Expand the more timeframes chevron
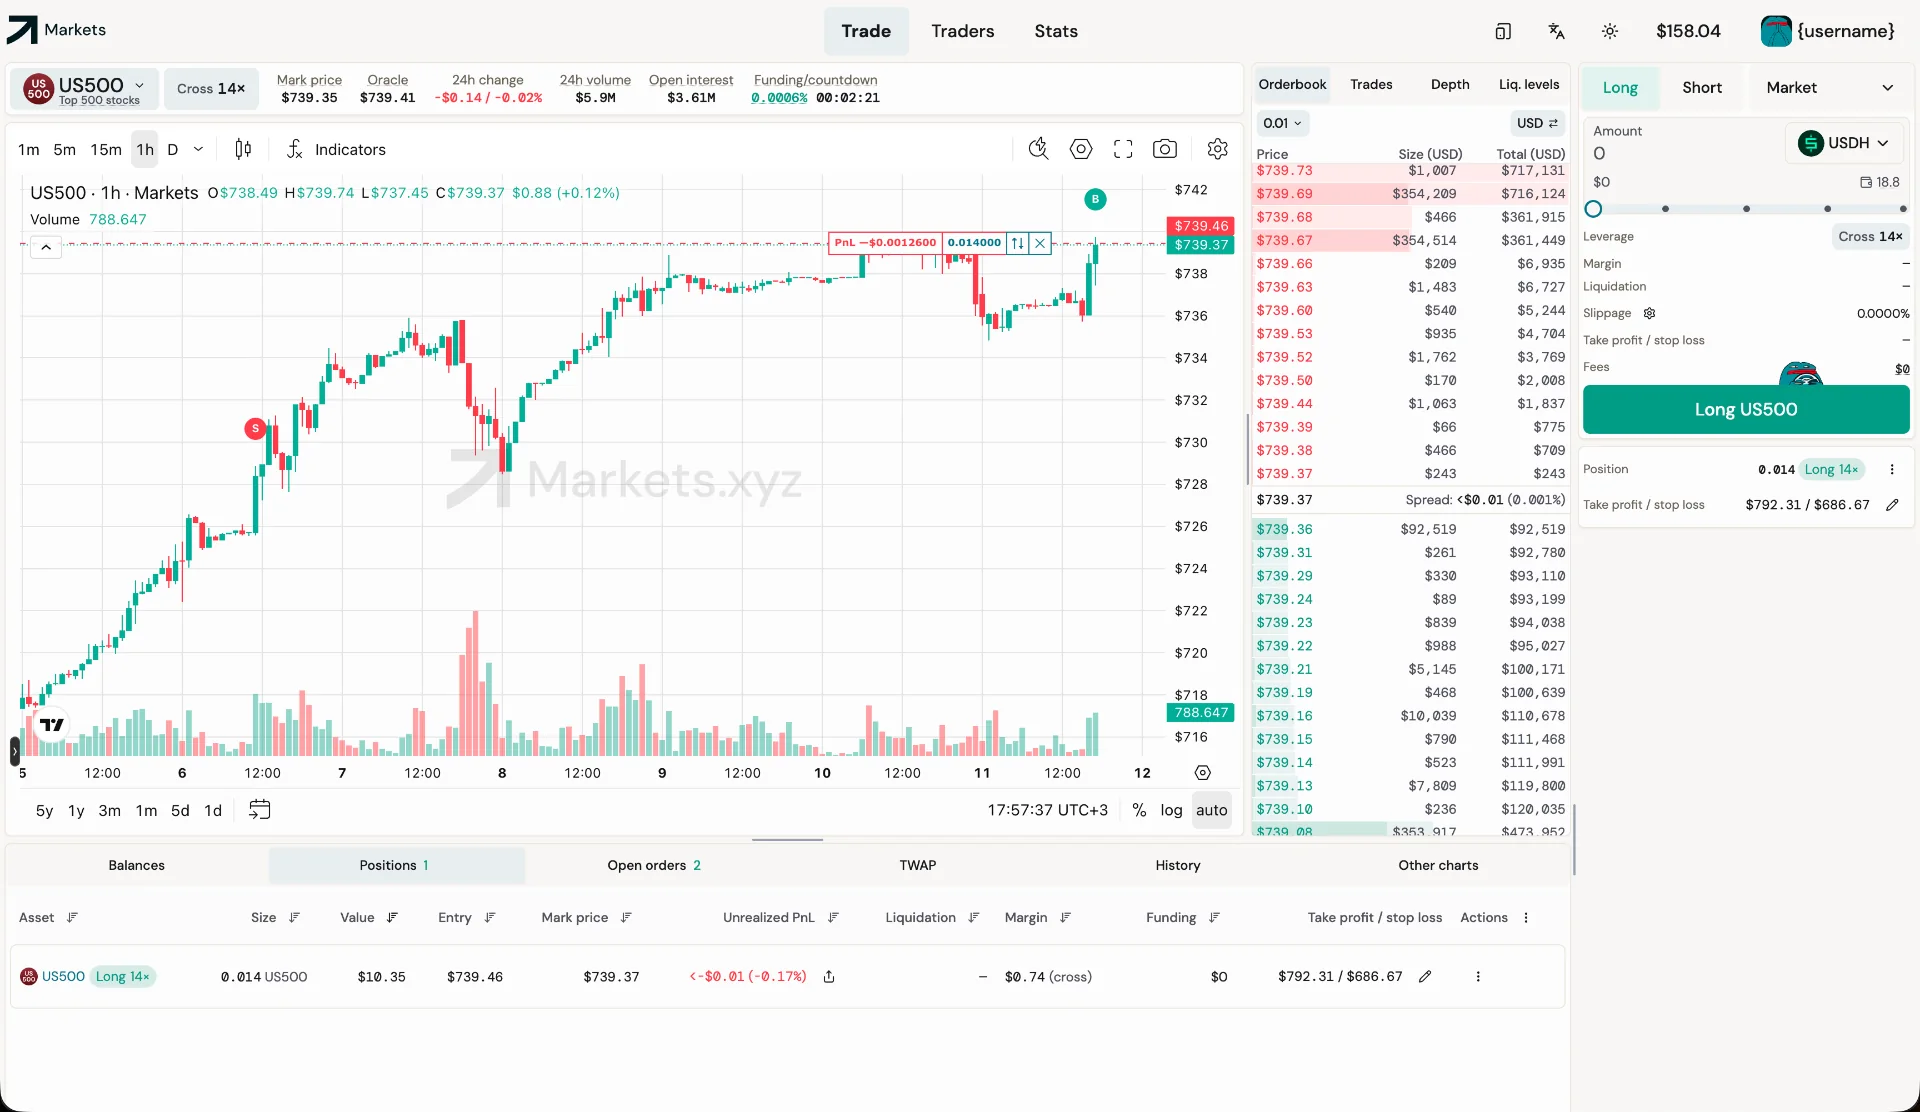1920x1112 pixels. tap(198, 149)
